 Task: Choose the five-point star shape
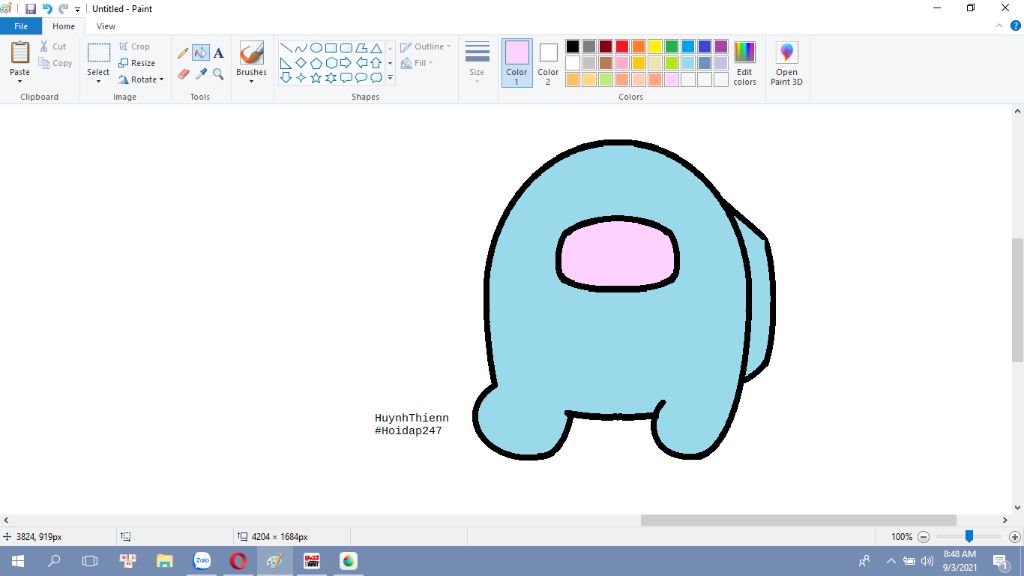(316, 77)
